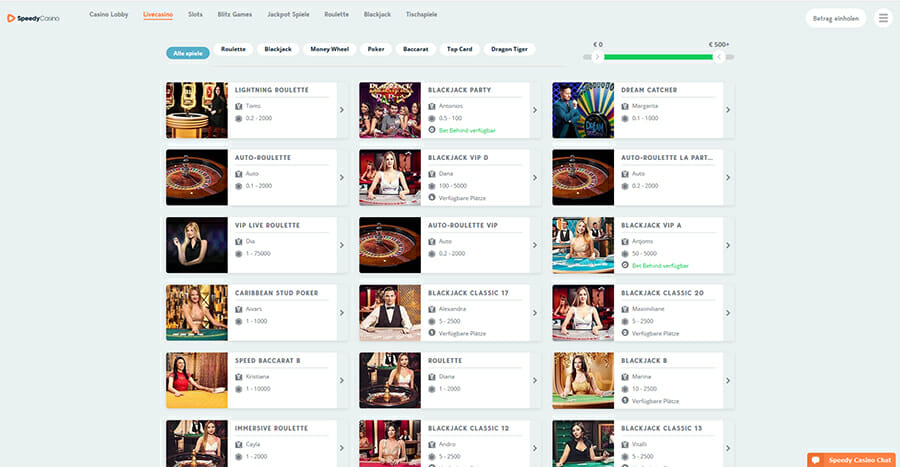Expand the Auto-Roulette VIP card arrow
The image size is (900, 467).
point(535,246)
